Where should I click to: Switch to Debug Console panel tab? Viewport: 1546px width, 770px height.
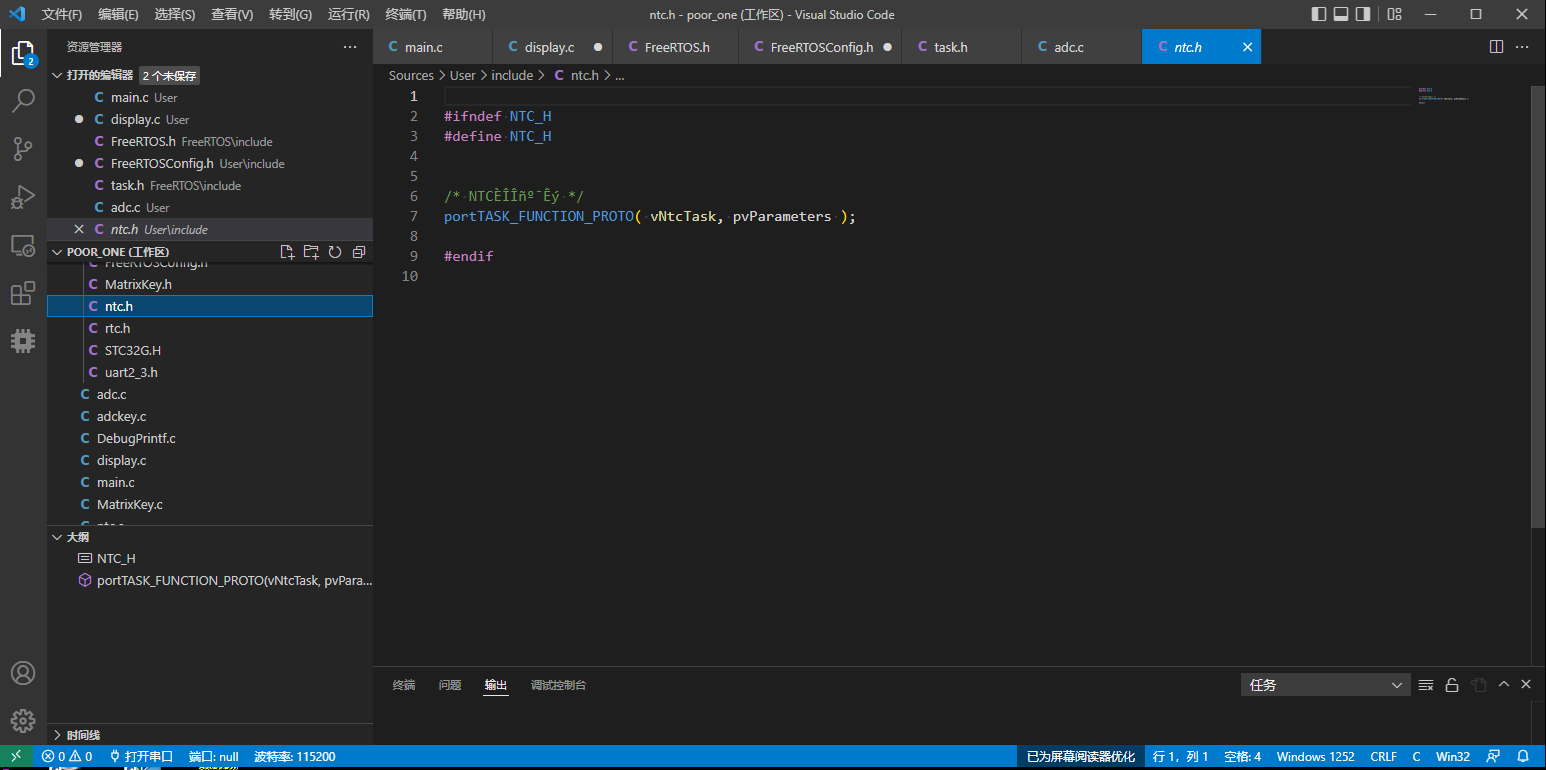(x=558, y=685)
